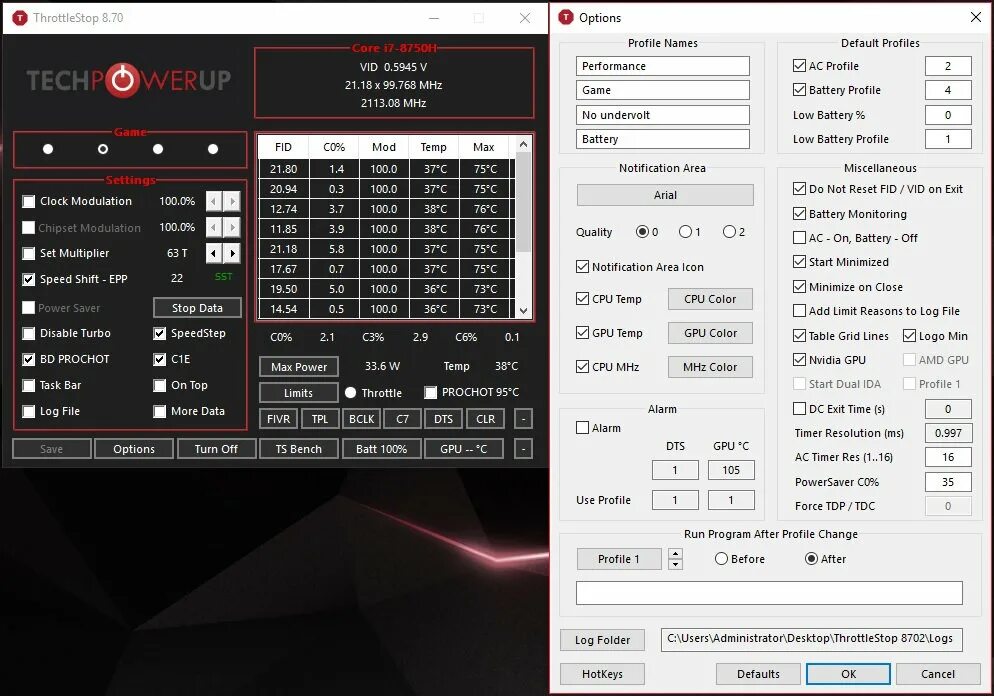Click the ThrottleStop title bar icon

[x=20, y=18]
